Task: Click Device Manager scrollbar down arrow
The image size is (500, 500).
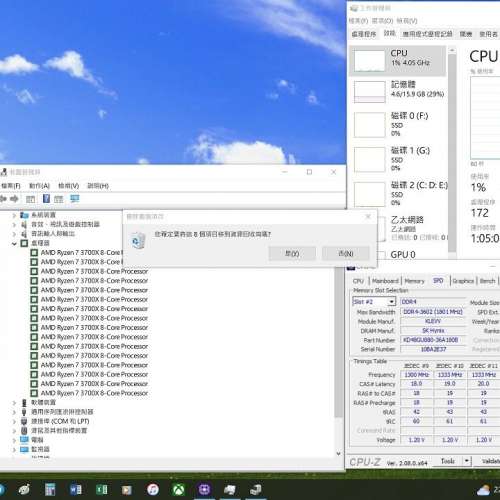Action: click(338, 454)
